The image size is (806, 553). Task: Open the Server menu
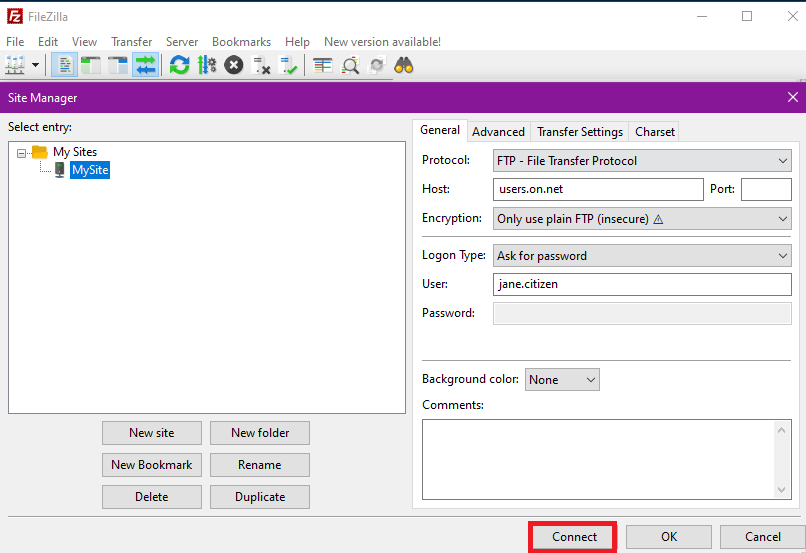click(x=182, y=42)
